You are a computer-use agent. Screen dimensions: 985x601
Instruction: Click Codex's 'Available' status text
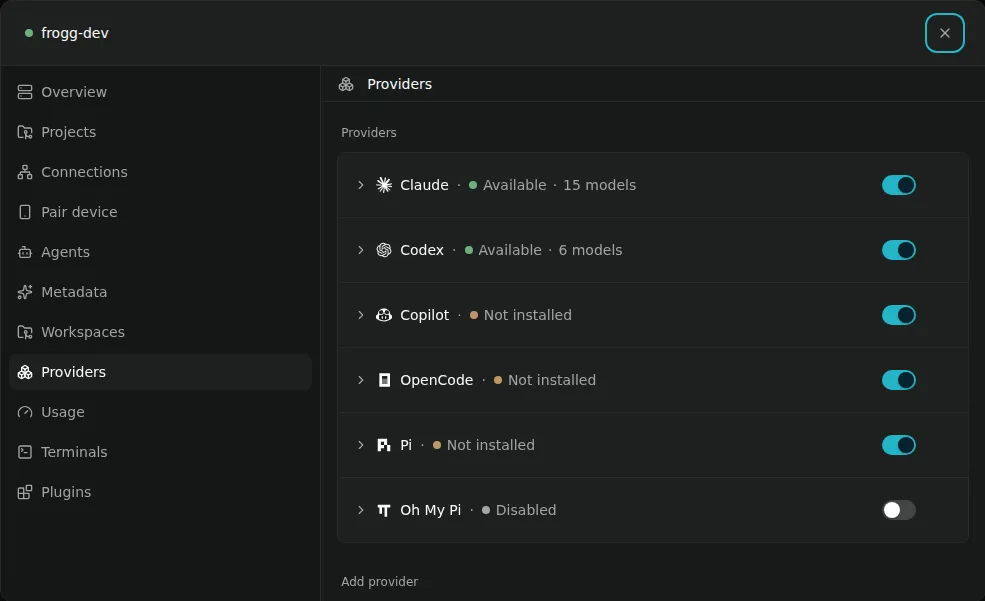(509, 250)
